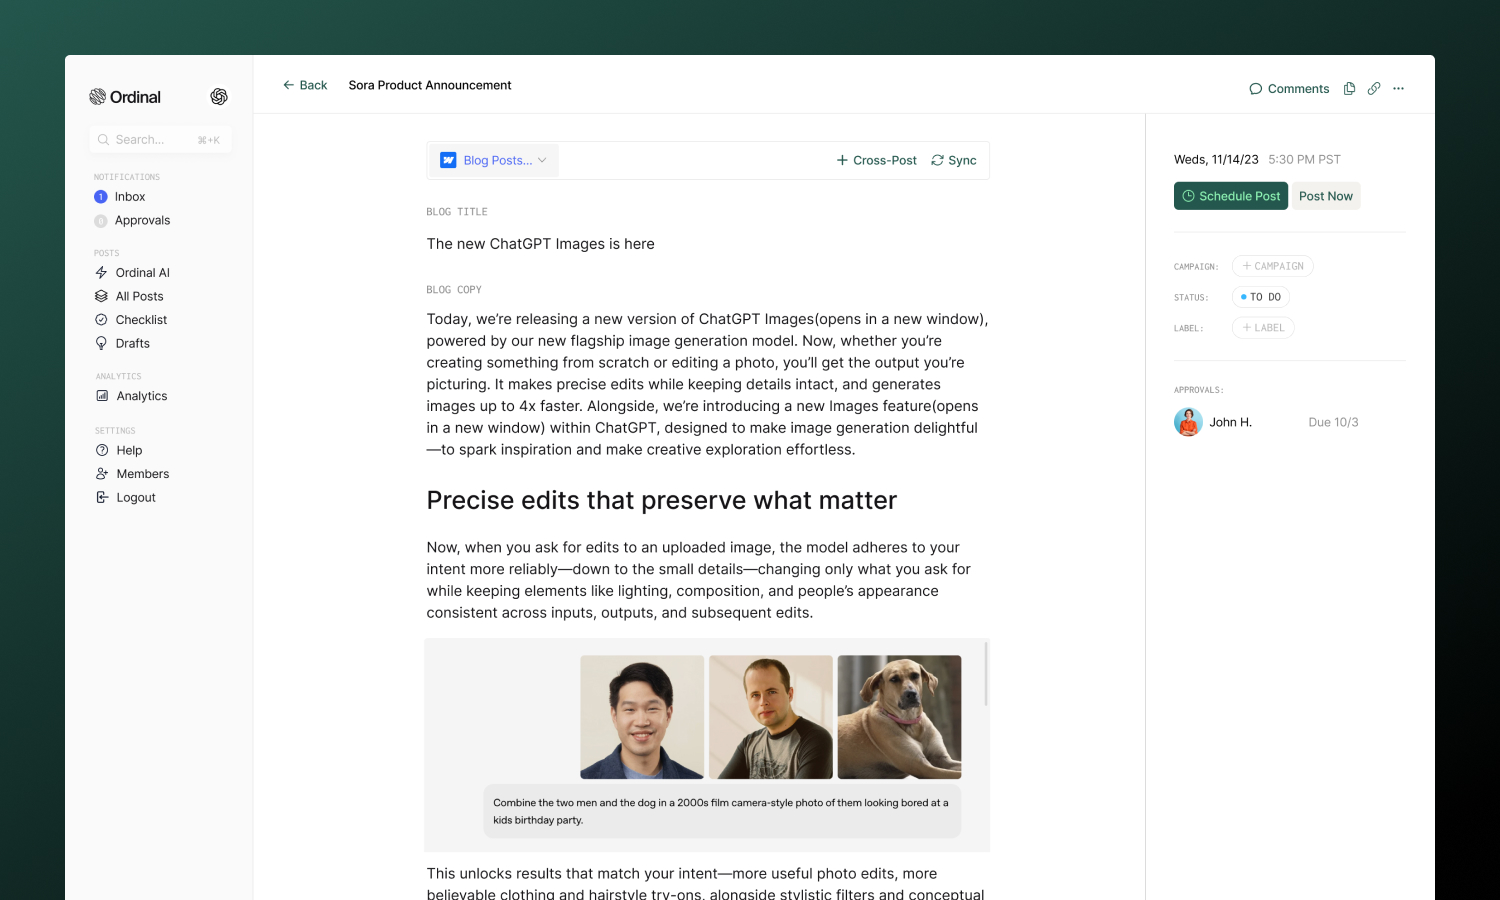This screenshot has height=900, width=1500.
Task: Add a label via the Label tag
Action: (1263, 328)
